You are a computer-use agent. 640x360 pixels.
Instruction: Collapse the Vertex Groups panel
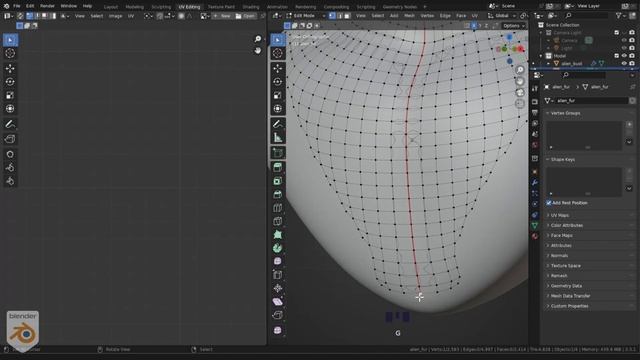[x=590, y=113]
